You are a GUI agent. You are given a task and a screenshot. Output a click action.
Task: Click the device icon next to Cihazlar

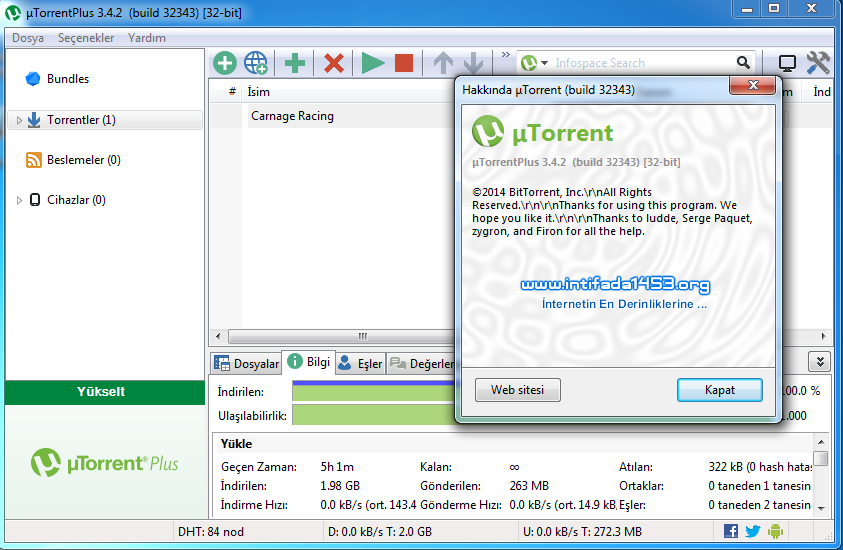pyautogui.click(x=34, y=200)
